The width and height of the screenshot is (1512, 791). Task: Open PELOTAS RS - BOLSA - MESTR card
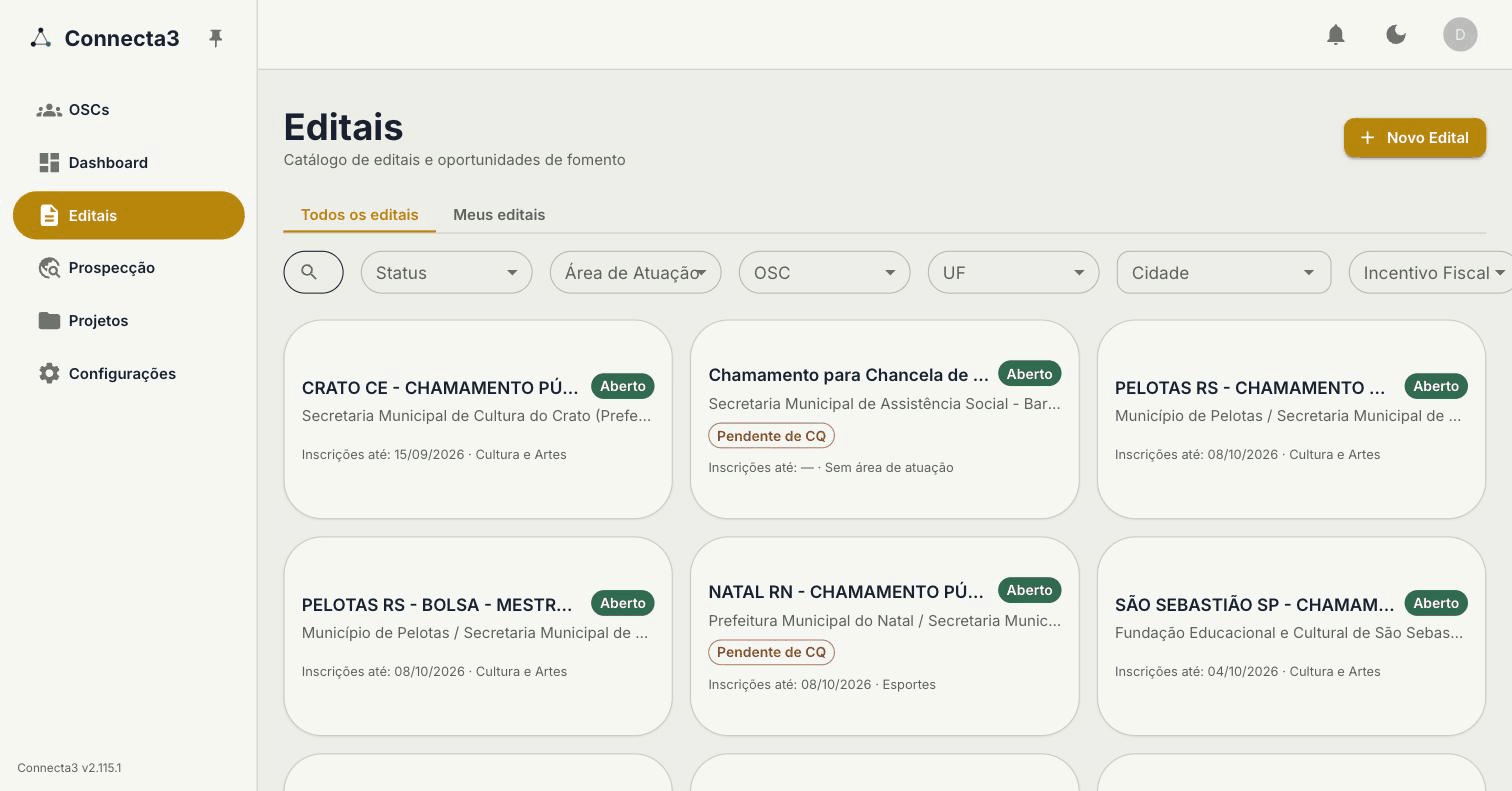478,636
